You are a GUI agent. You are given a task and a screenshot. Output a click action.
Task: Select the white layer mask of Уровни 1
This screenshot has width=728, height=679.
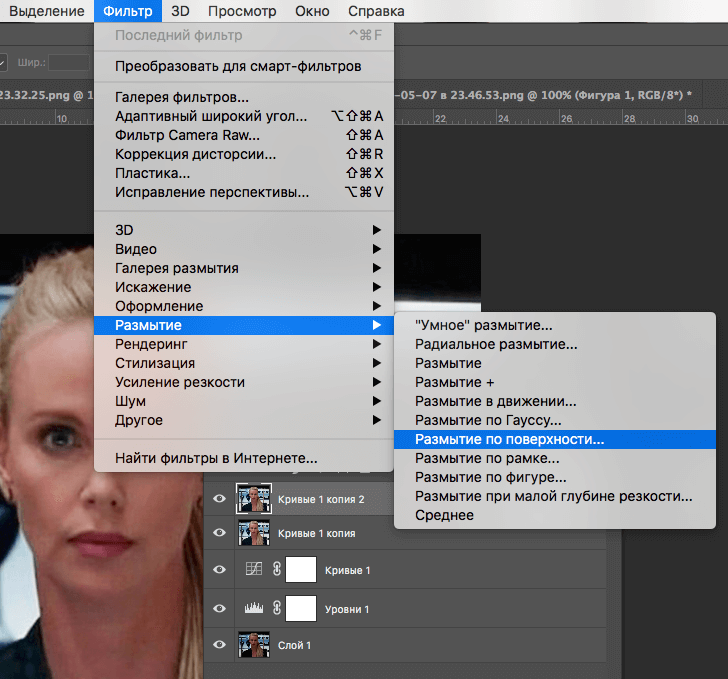[301, 608]
